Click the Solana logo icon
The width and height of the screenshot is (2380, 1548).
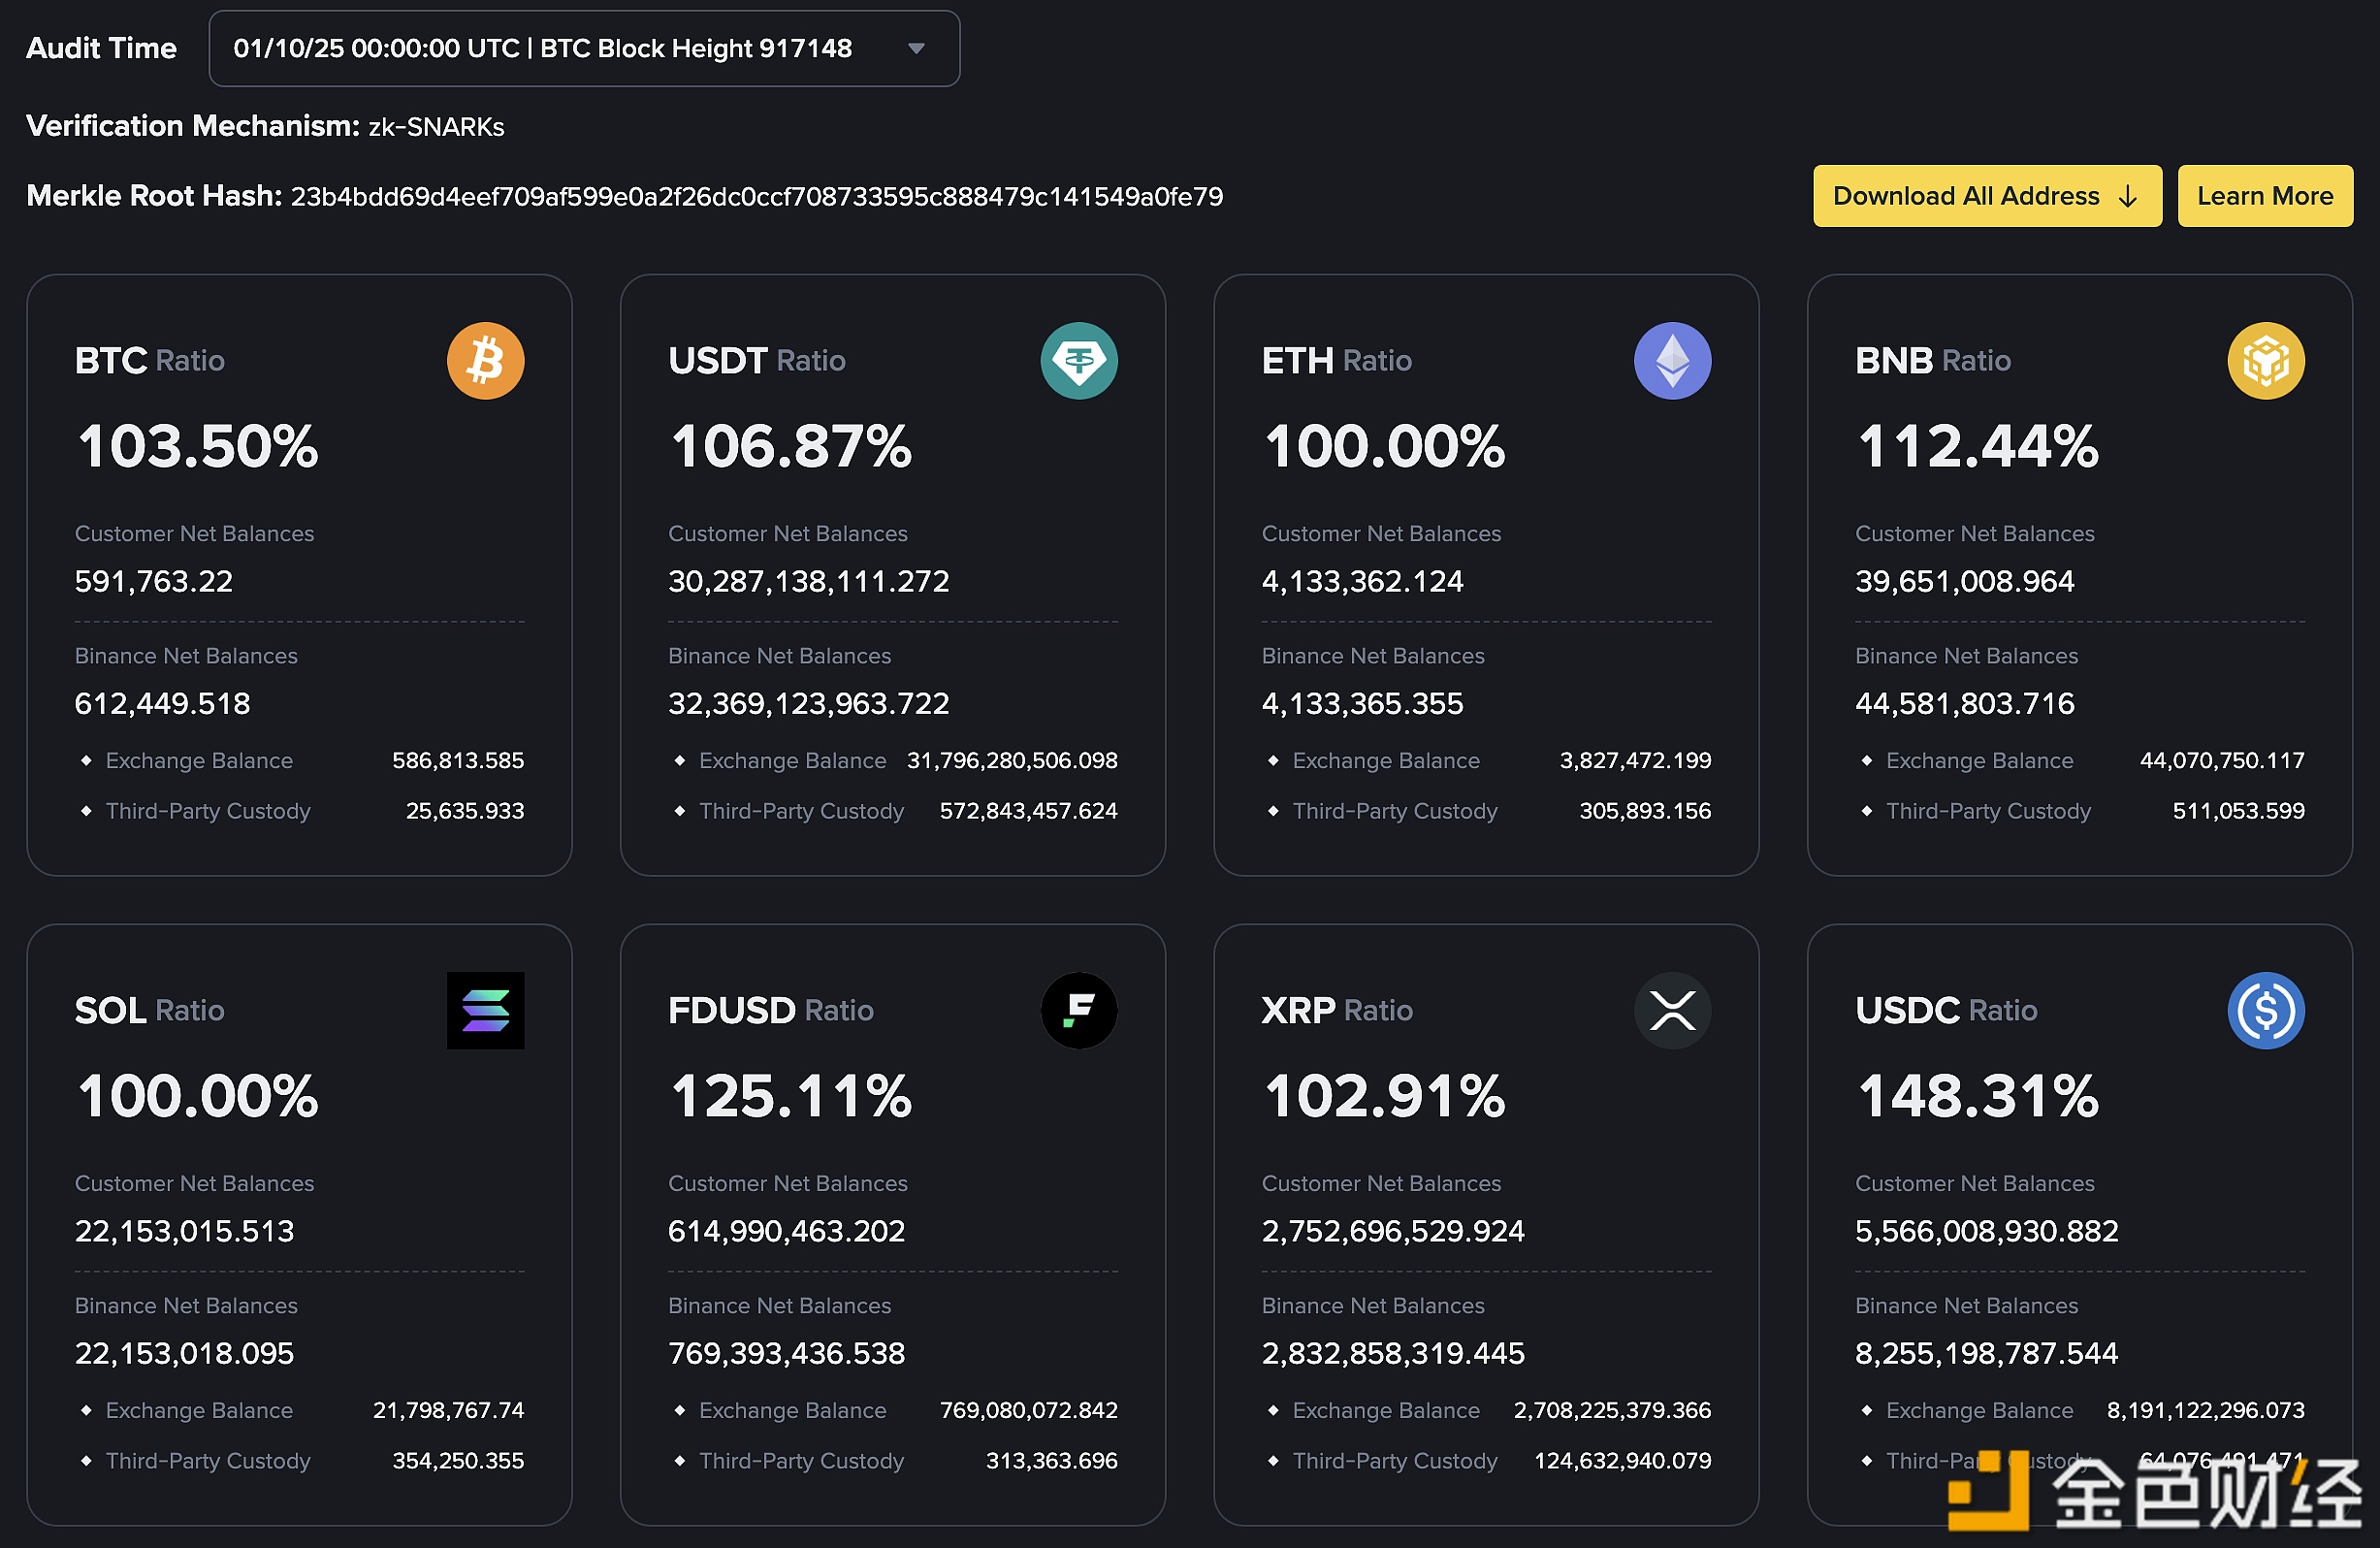click(485, 1010)
